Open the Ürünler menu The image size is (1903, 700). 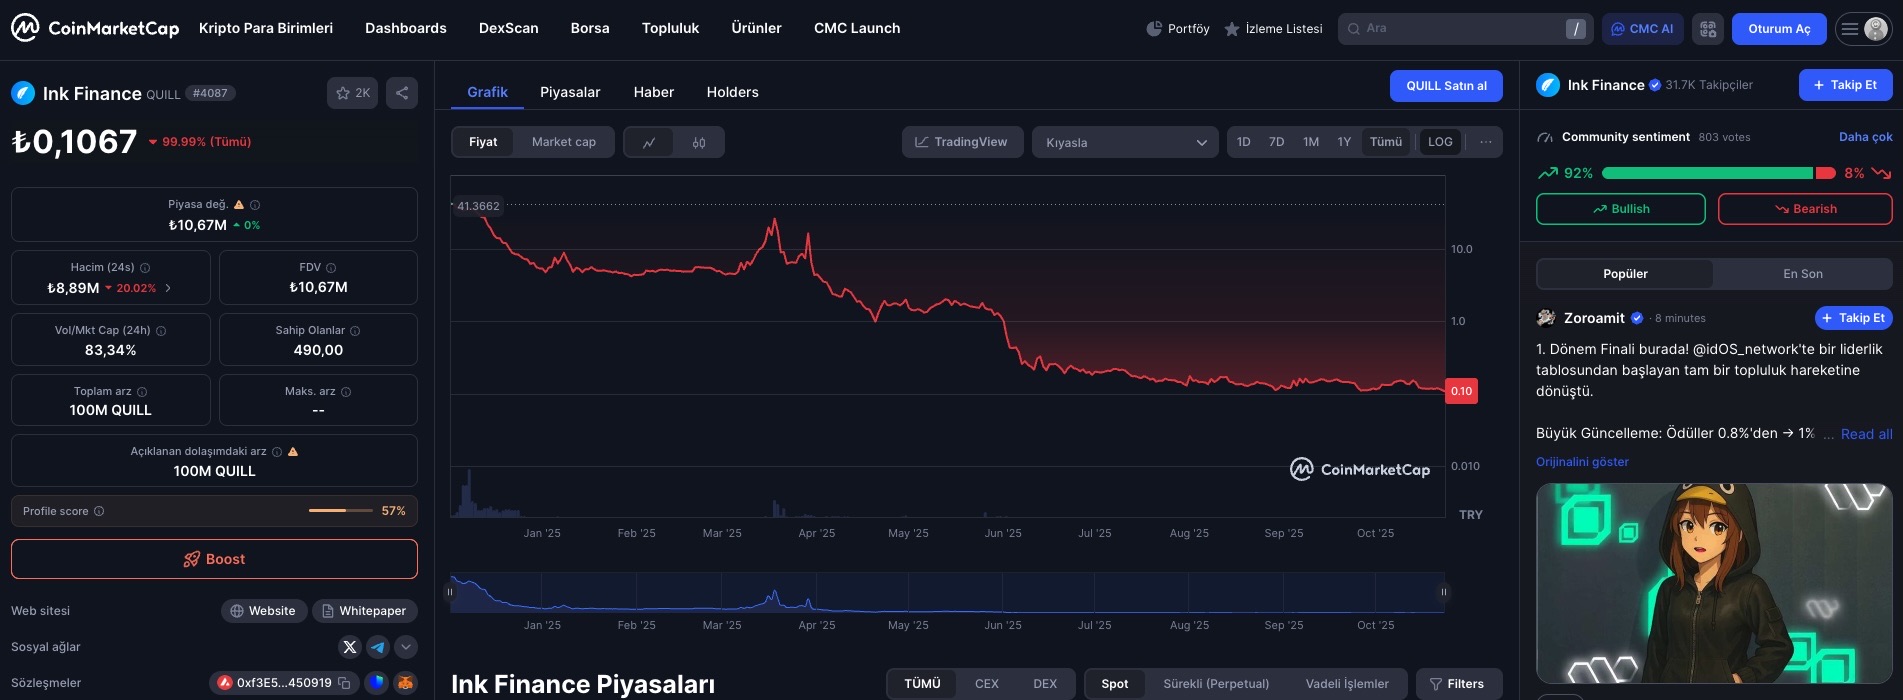click(x=756, y=28)
